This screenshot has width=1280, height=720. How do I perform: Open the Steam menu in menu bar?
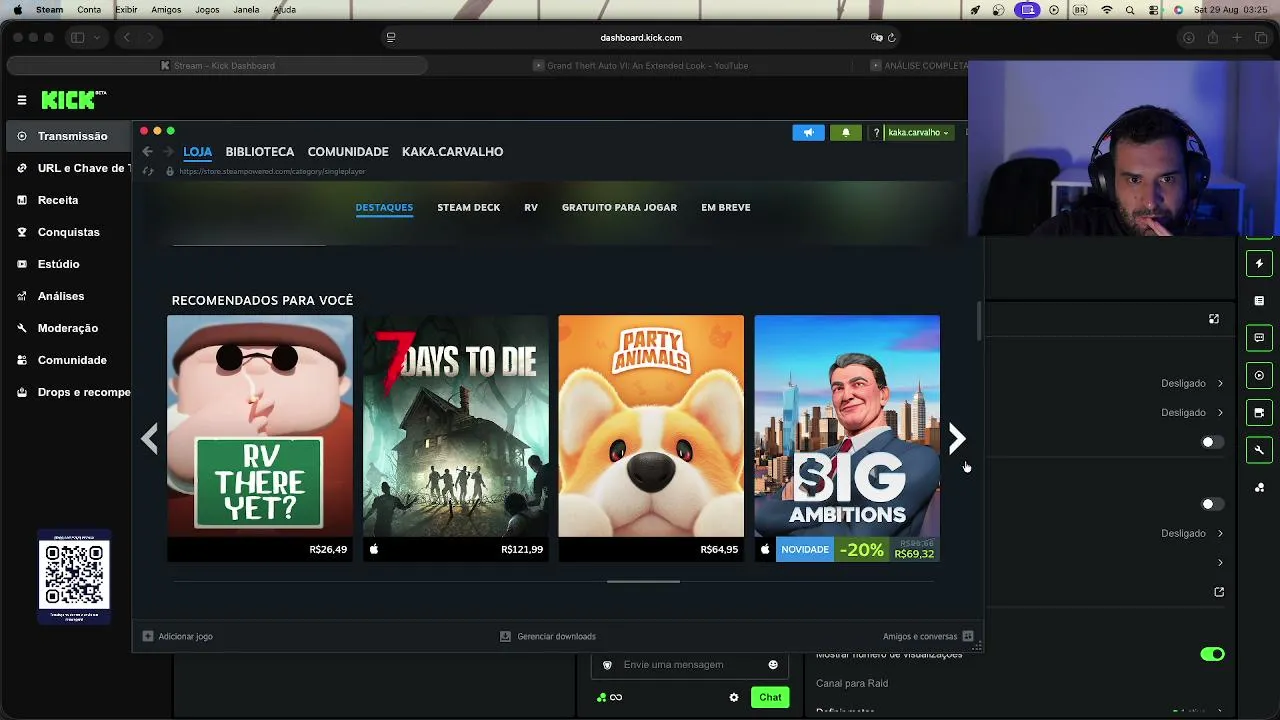[x=49, y=10]
